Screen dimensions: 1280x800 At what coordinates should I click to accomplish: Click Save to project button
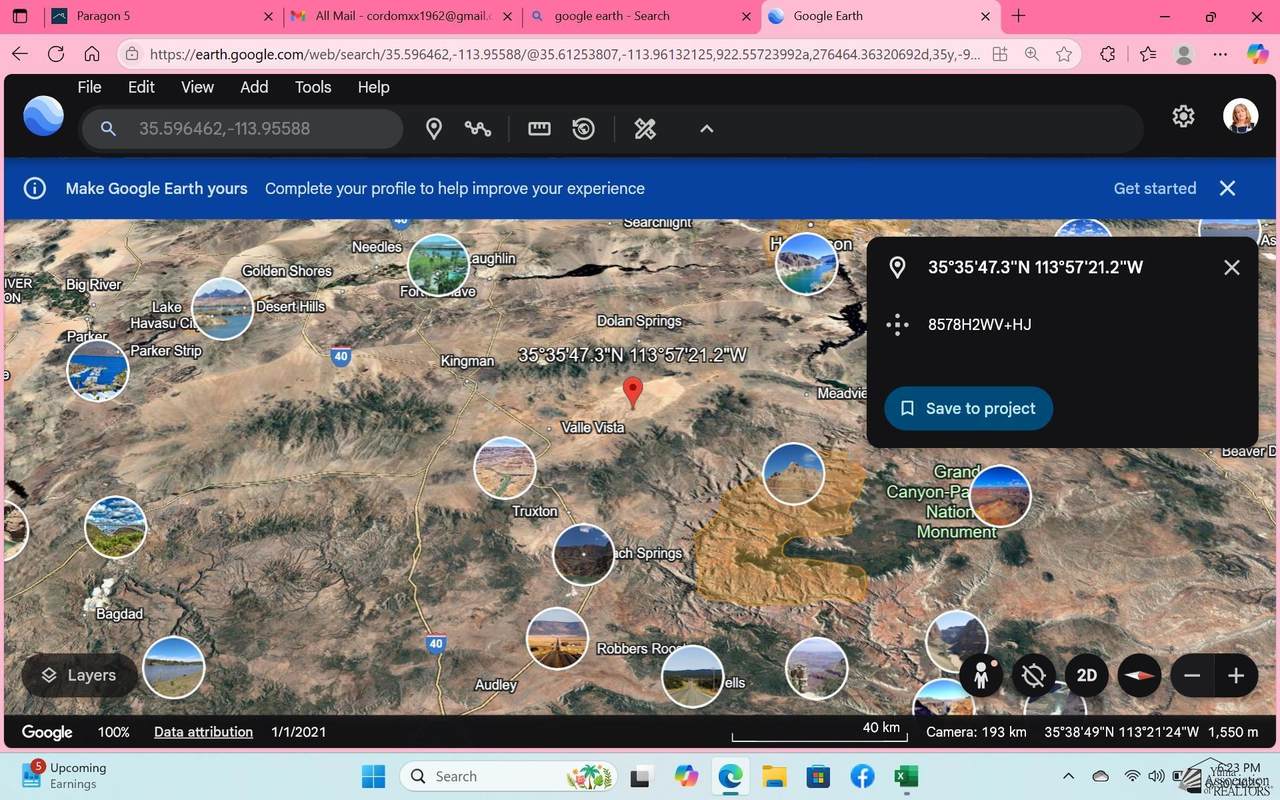(968, 408)
